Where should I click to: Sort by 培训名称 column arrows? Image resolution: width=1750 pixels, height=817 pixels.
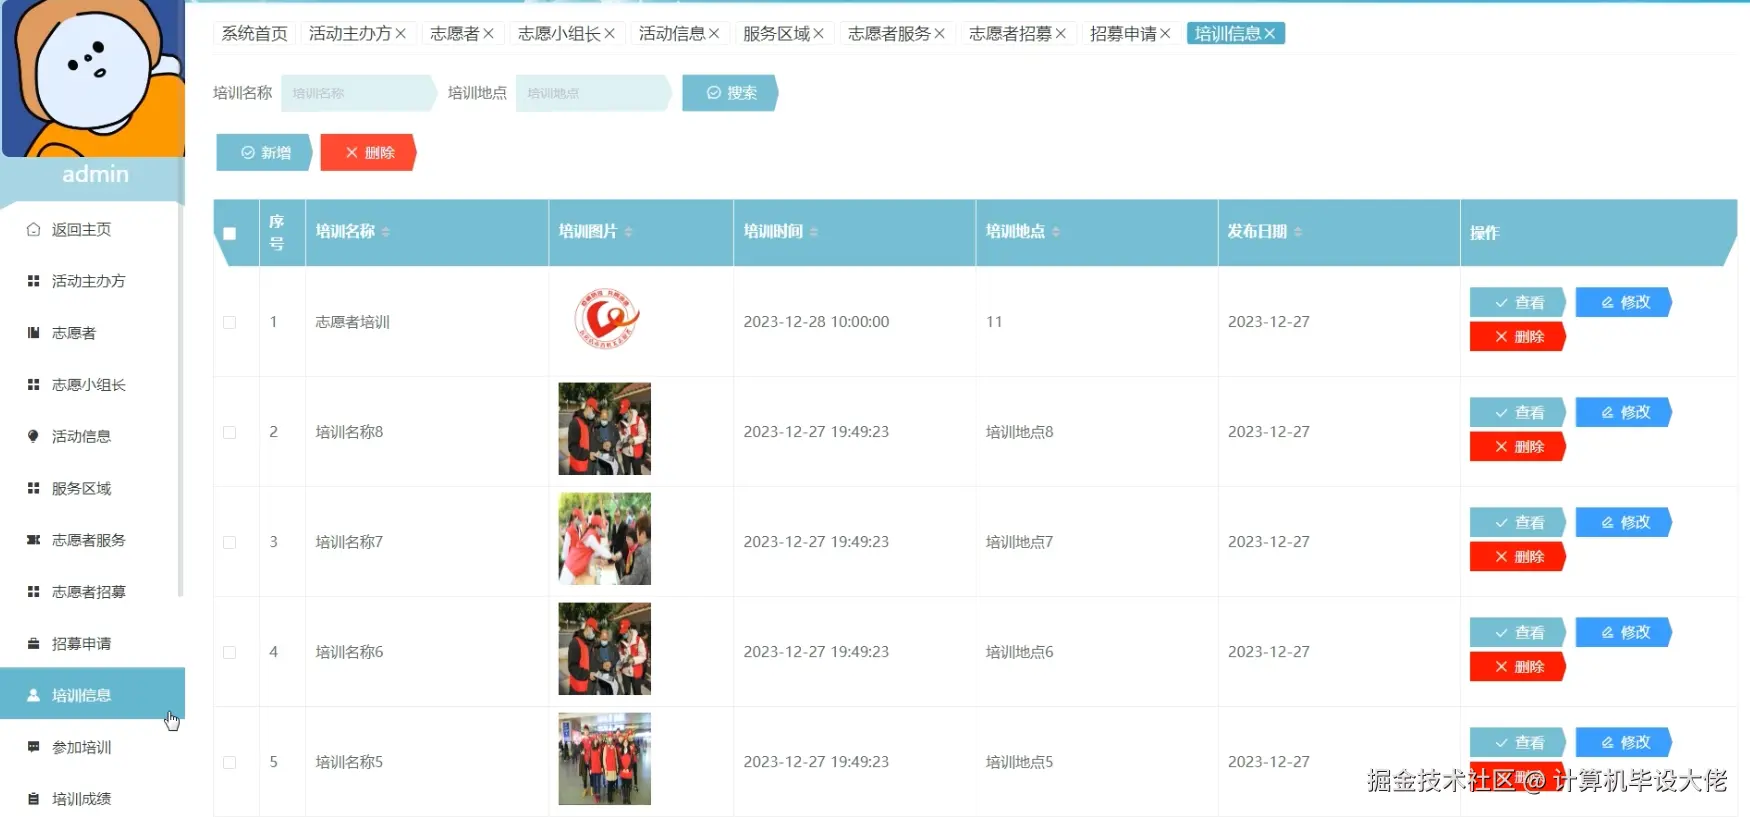pos(386,232)
